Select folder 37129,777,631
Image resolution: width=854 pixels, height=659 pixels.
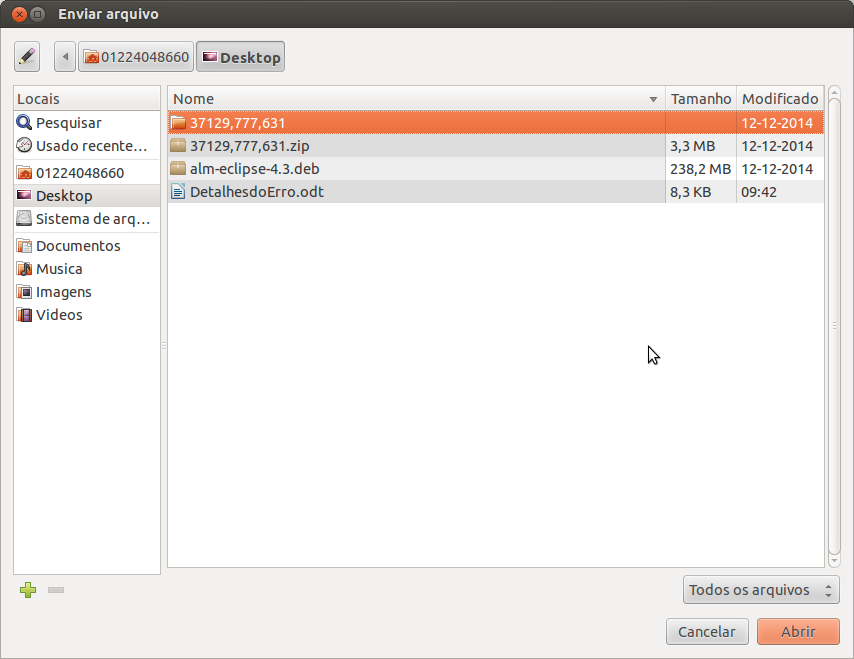click(496, 123)
